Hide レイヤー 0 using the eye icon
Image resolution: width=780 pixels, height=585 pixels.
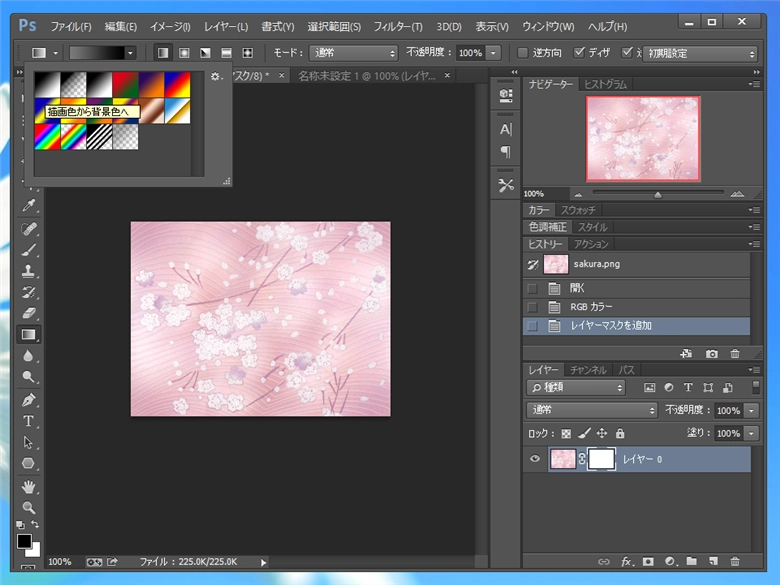tap(535, 459)
